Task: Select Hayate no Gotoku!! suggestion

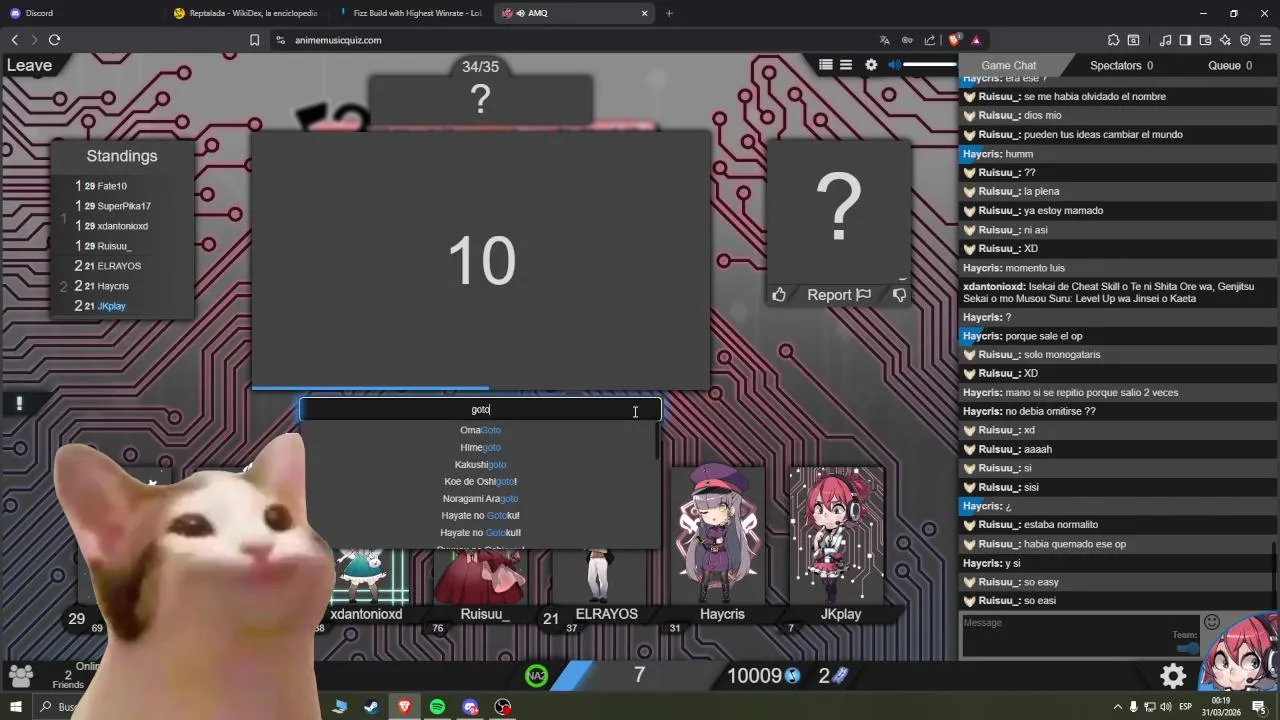Action: point(480,532)
